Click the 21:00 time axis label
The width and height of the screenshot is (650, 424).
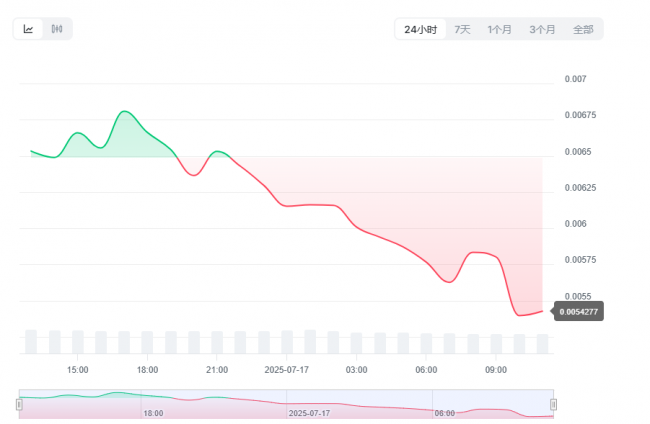[x=217, y=370]
